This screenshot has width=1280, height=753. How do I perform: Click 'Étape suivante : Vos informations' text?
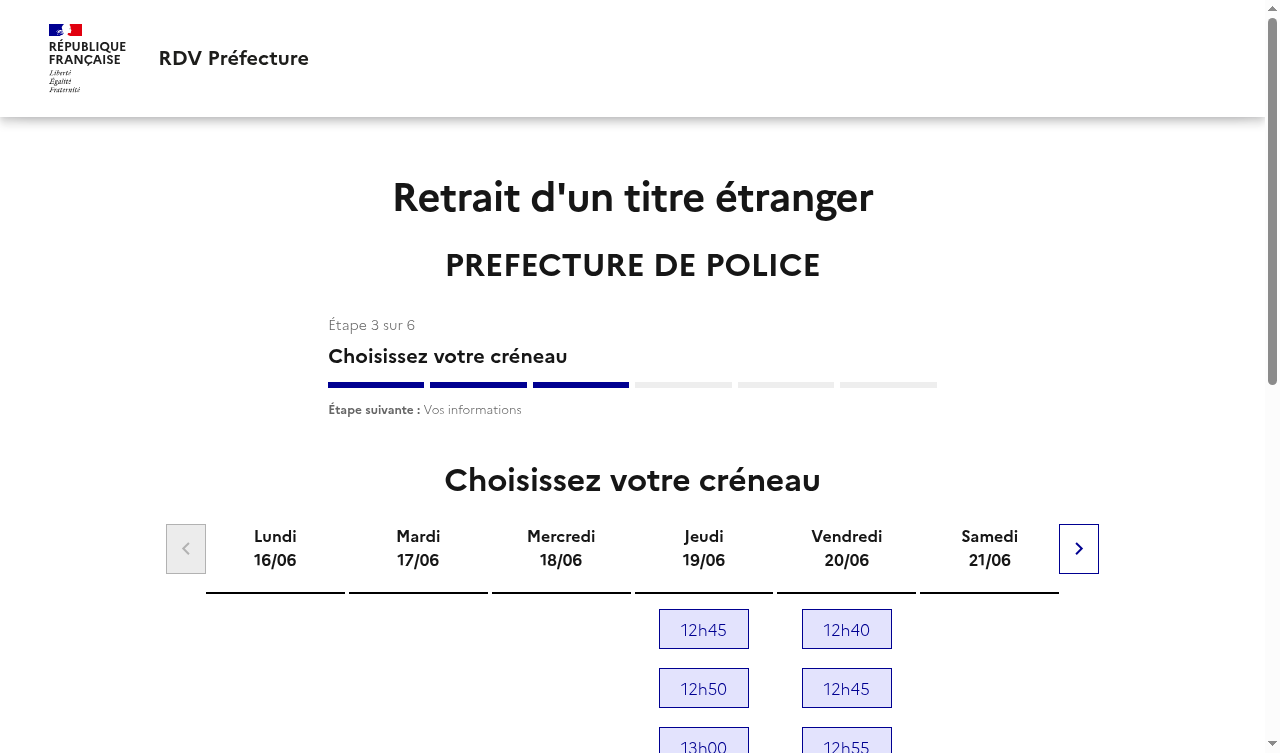(425, 410)
